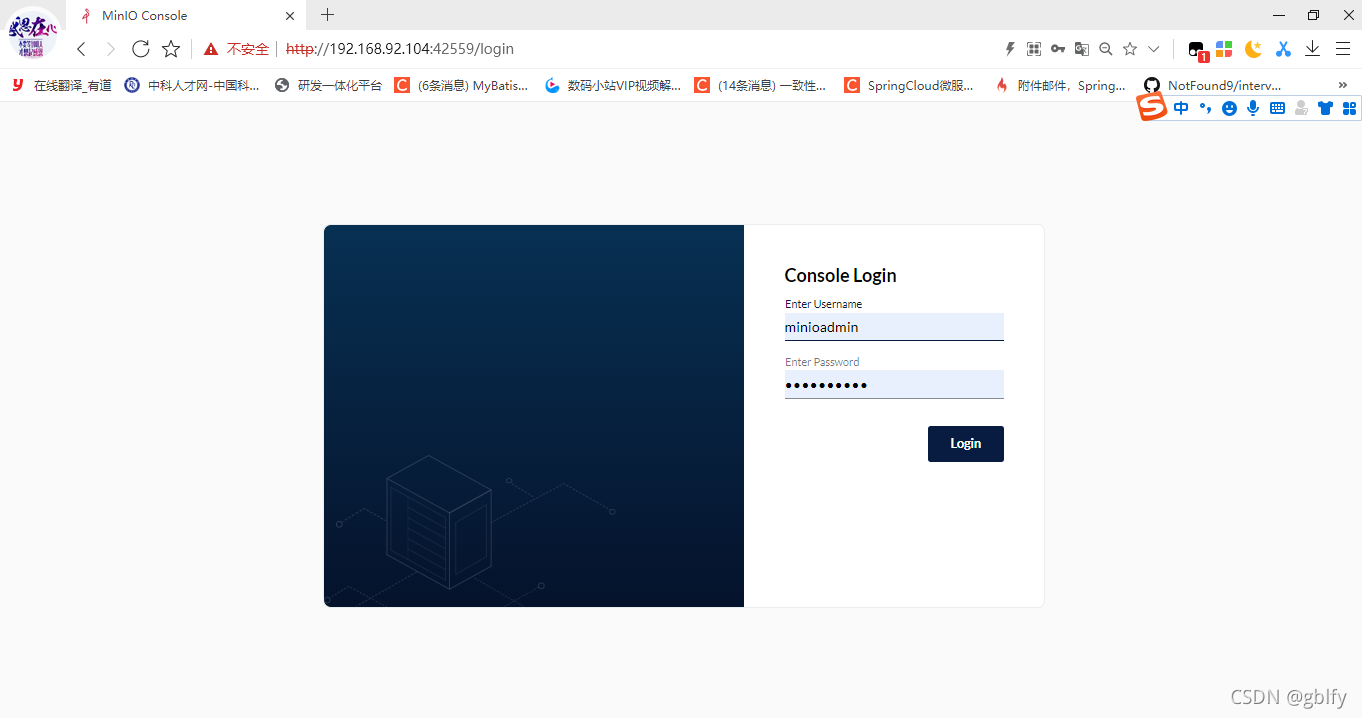Image resolution: width=1362 pixels, height=718 pixels.
Task: Click the bookmark star in address bar
Action: pos(1130,49)
